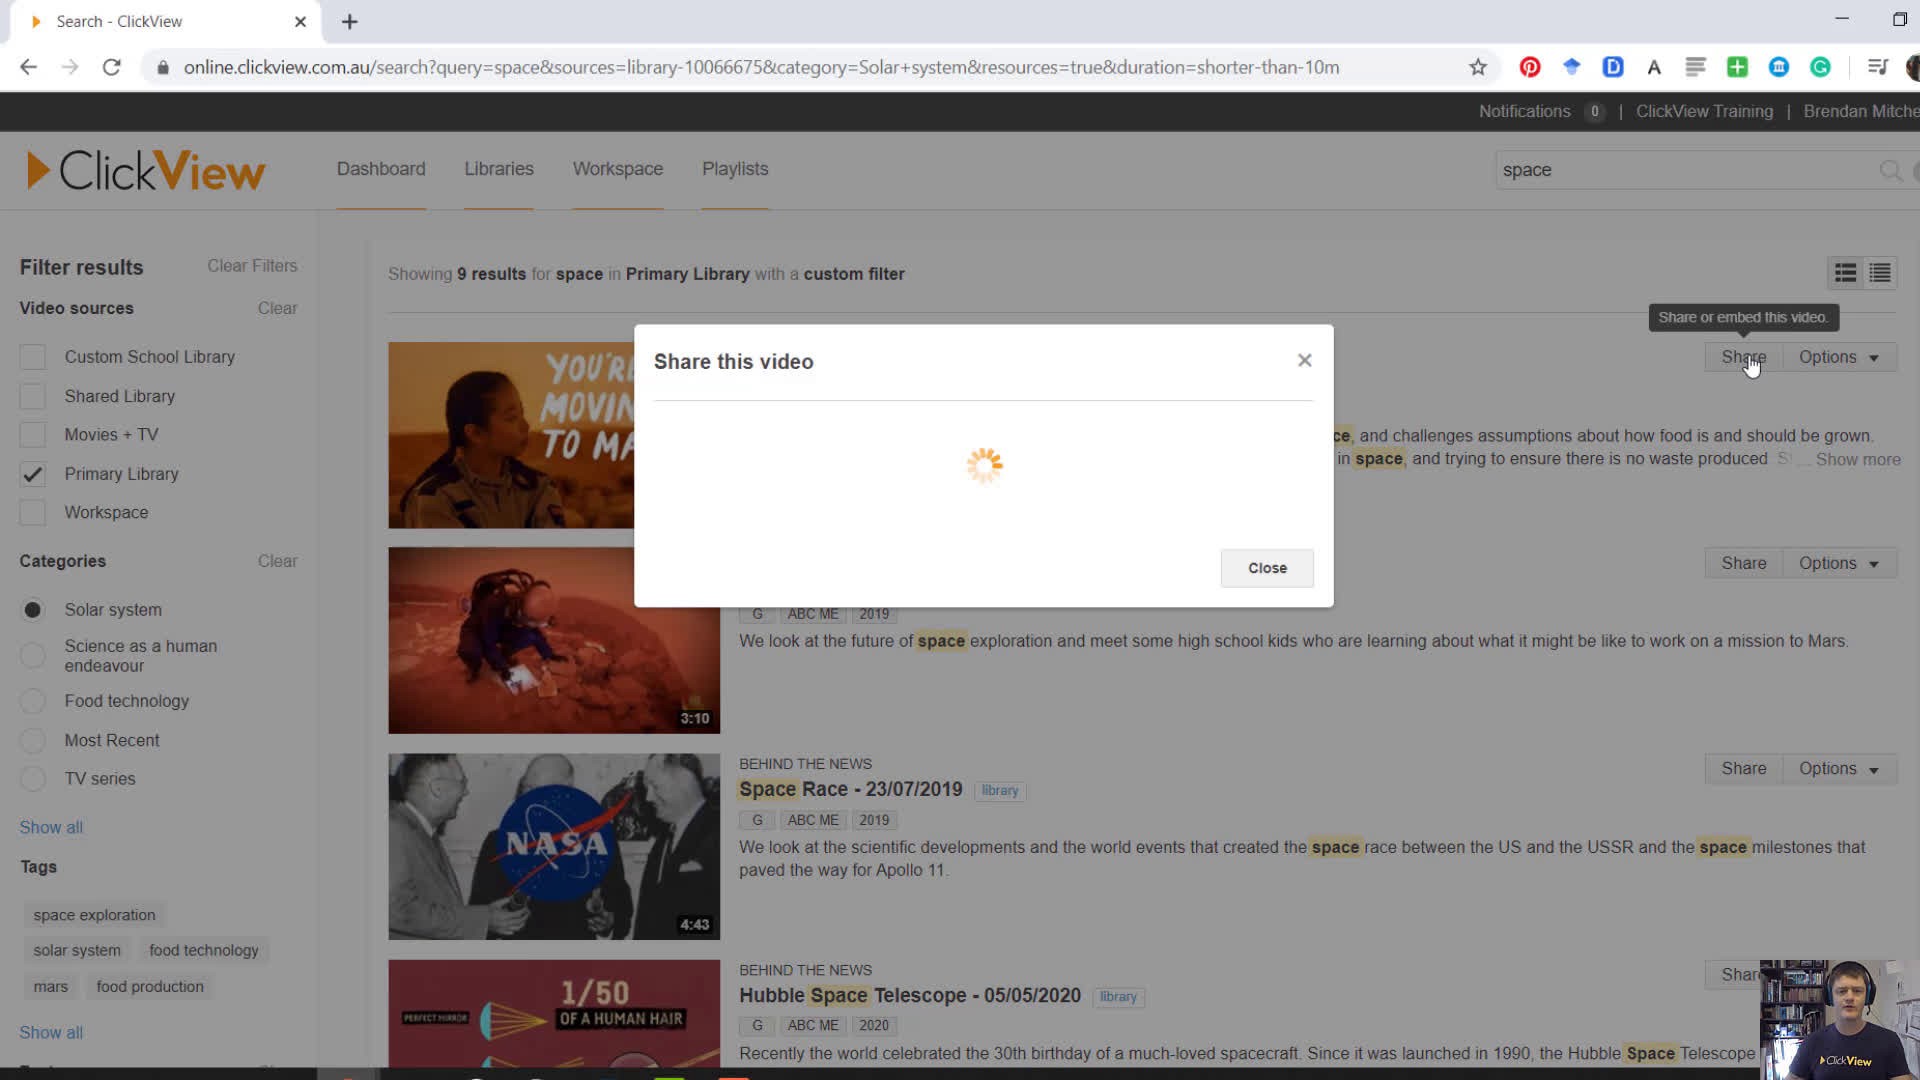Open ClickView Training link

click(1704, 111)
